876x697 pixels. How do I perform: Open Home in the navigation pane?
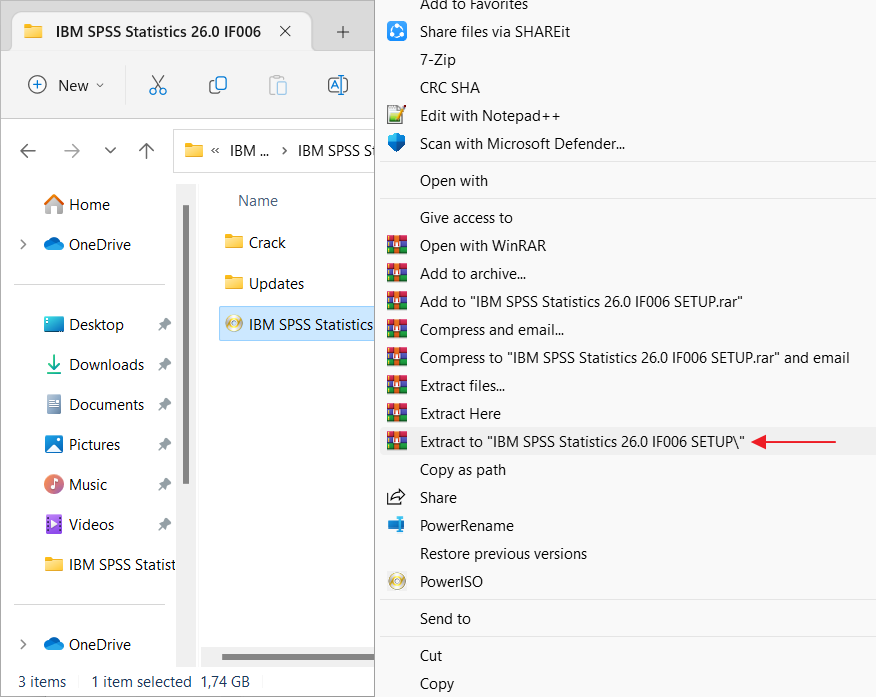pos(77,204)
